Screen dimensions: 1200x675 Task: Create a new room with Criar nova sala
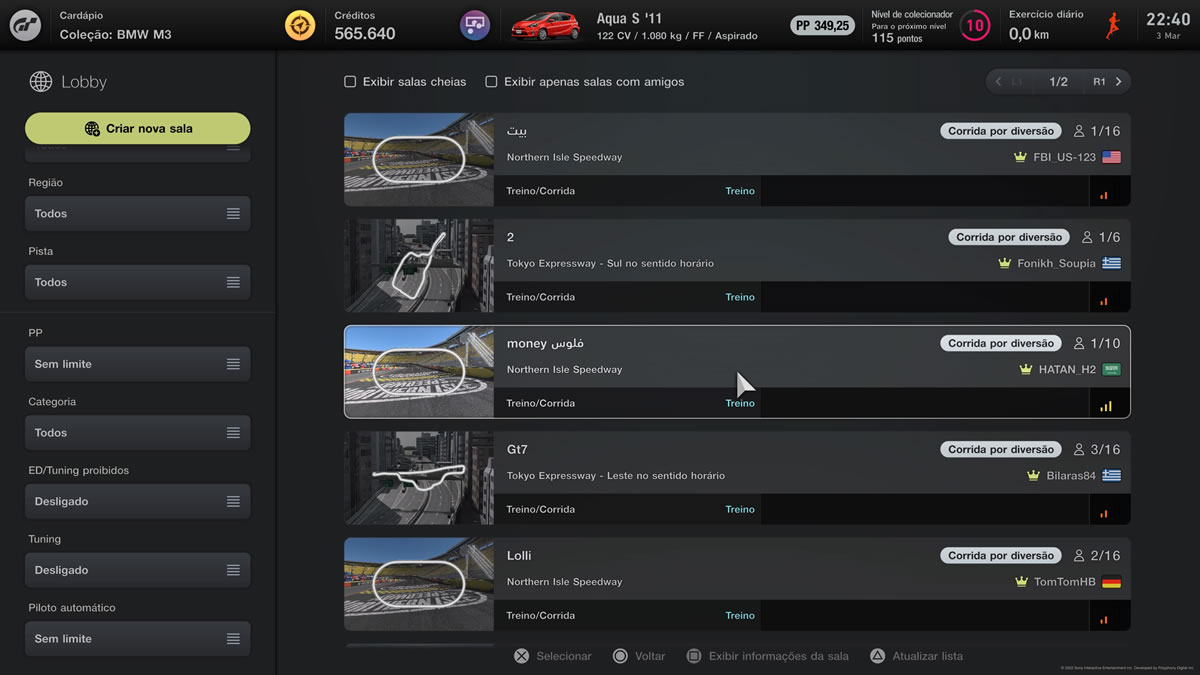pos(138,128)
